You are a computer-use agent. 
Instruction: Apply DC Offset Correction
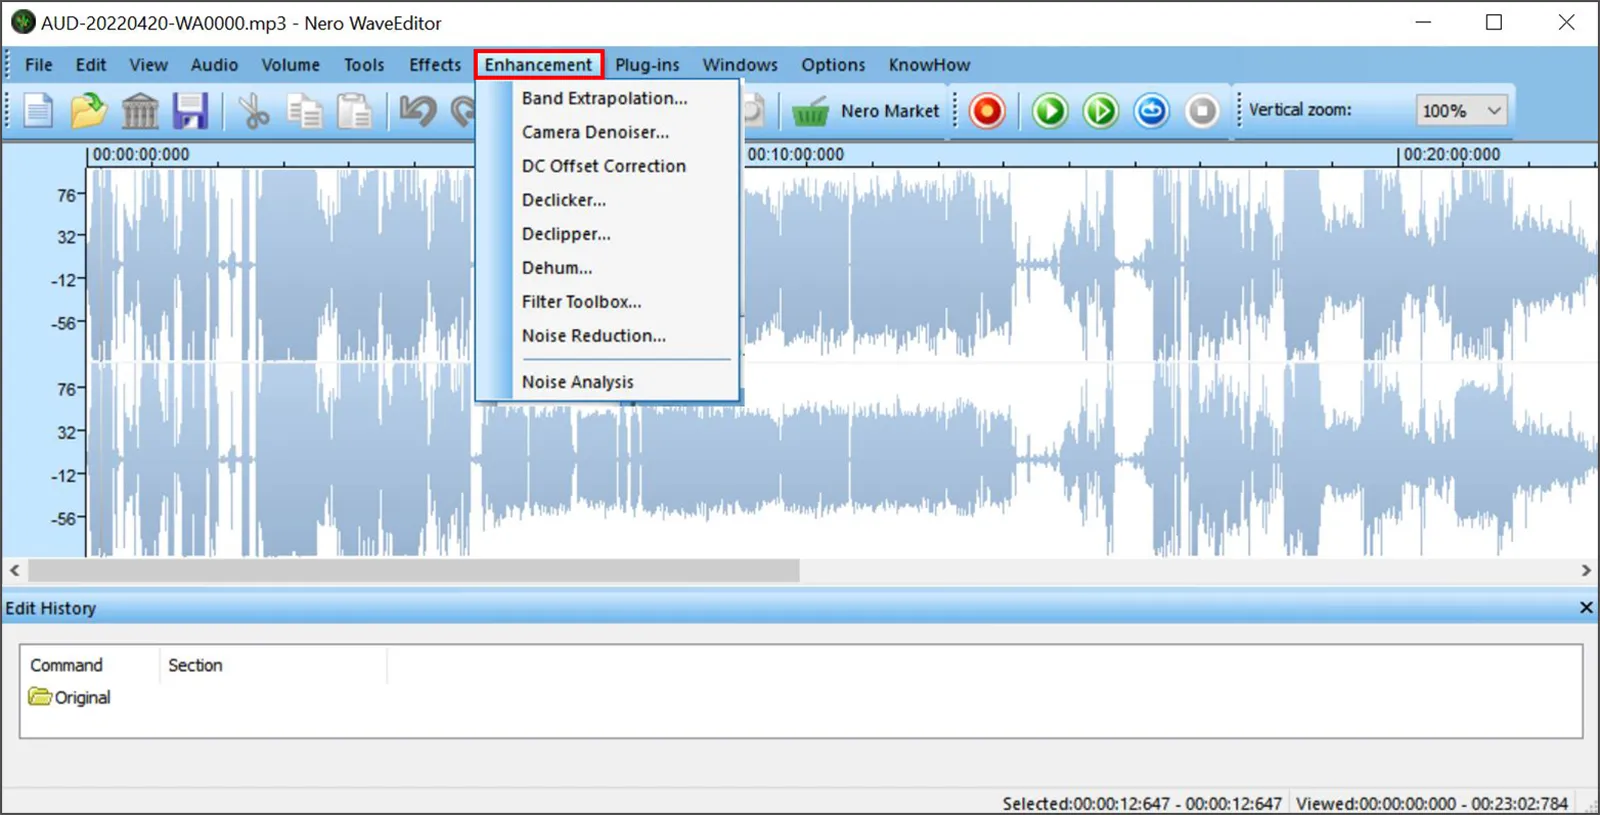coord(607,166)
